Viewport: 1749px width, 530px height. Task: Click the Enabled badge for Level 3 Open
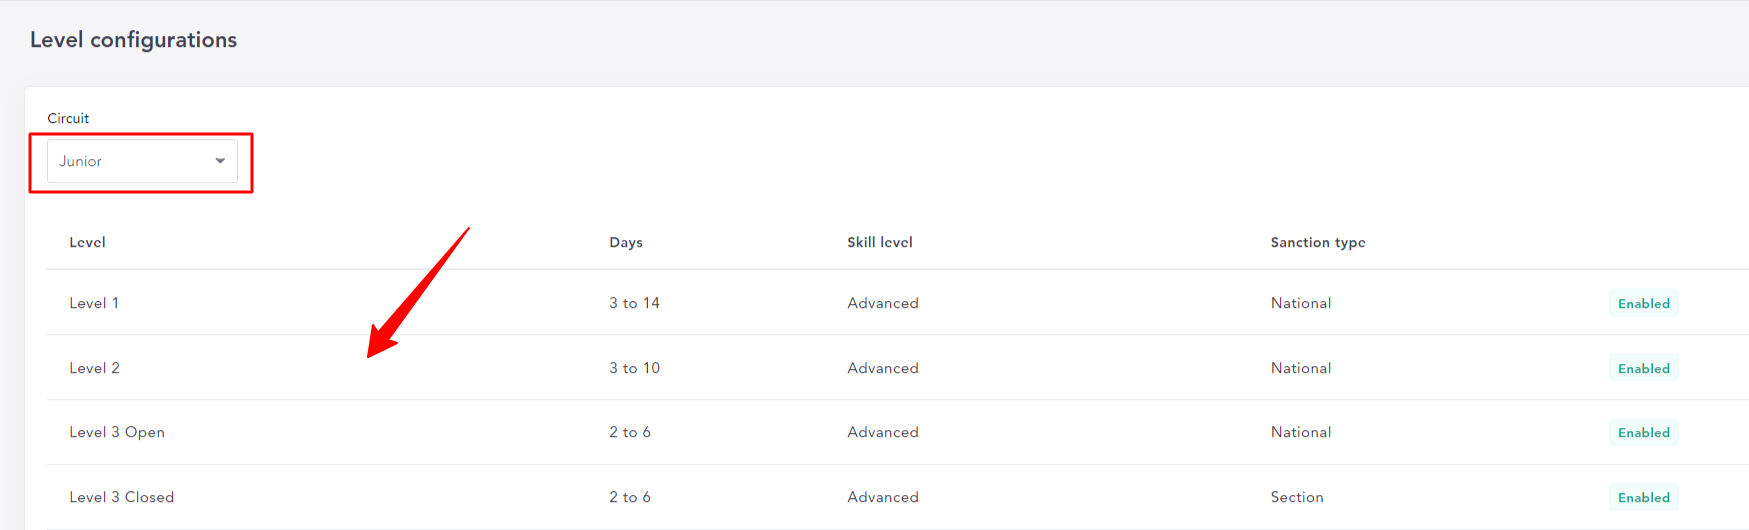pos(1643,432)
